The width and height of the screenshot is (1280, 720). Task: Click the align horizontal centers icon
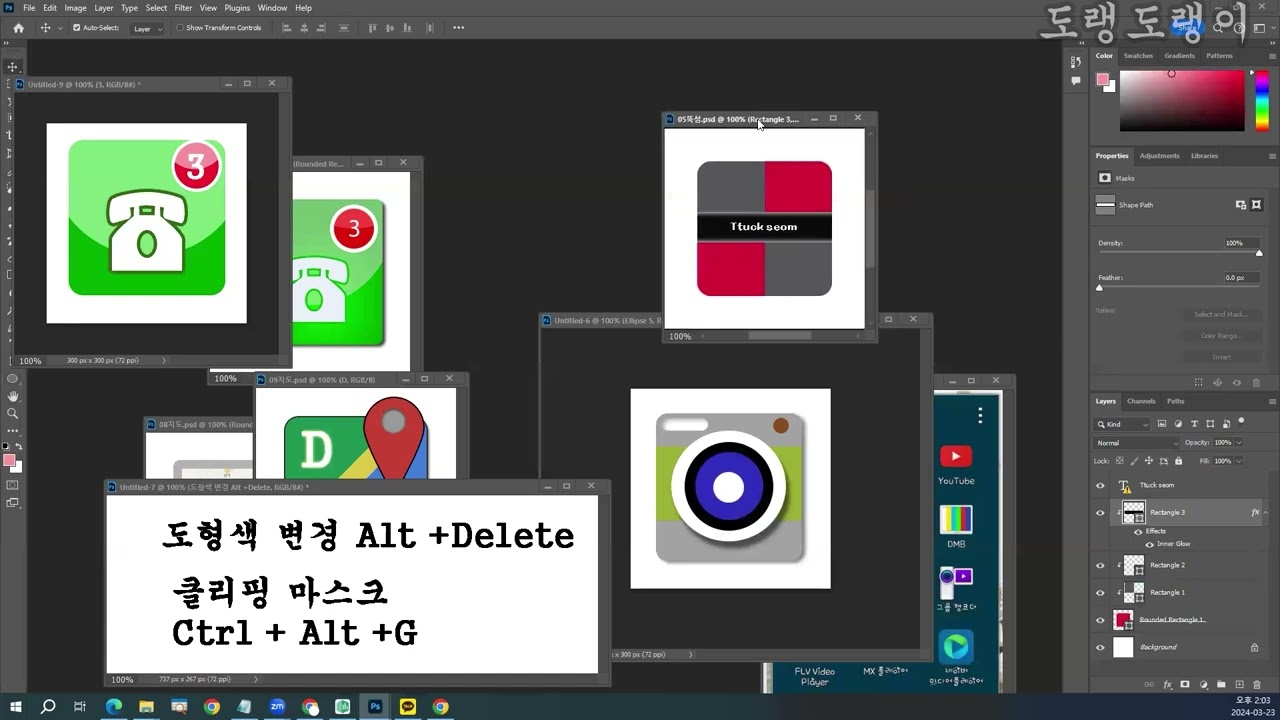[x=305, y=28]
